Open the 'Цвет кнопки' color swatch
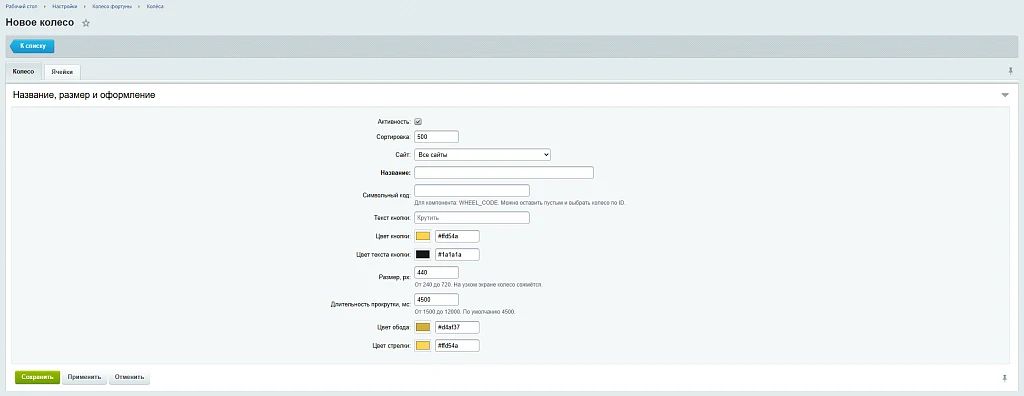This screenshot has width=1024, height=396. (423, 236)
